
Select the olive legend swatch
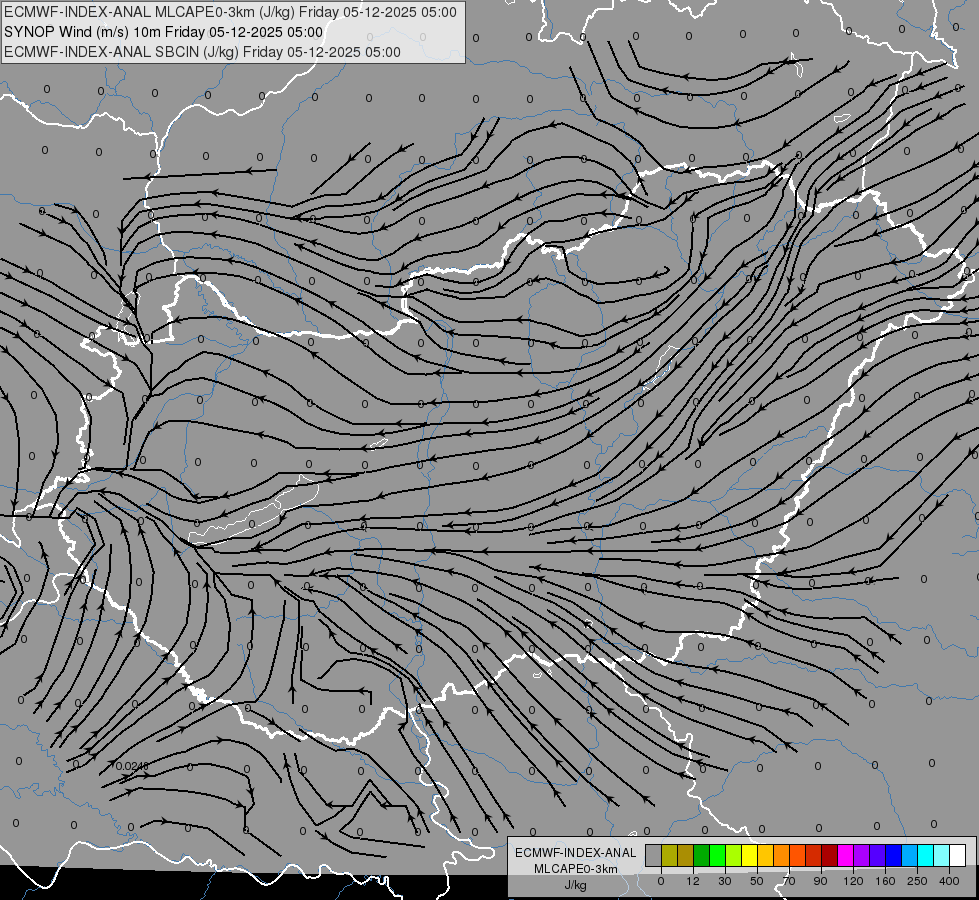point(669,855)
